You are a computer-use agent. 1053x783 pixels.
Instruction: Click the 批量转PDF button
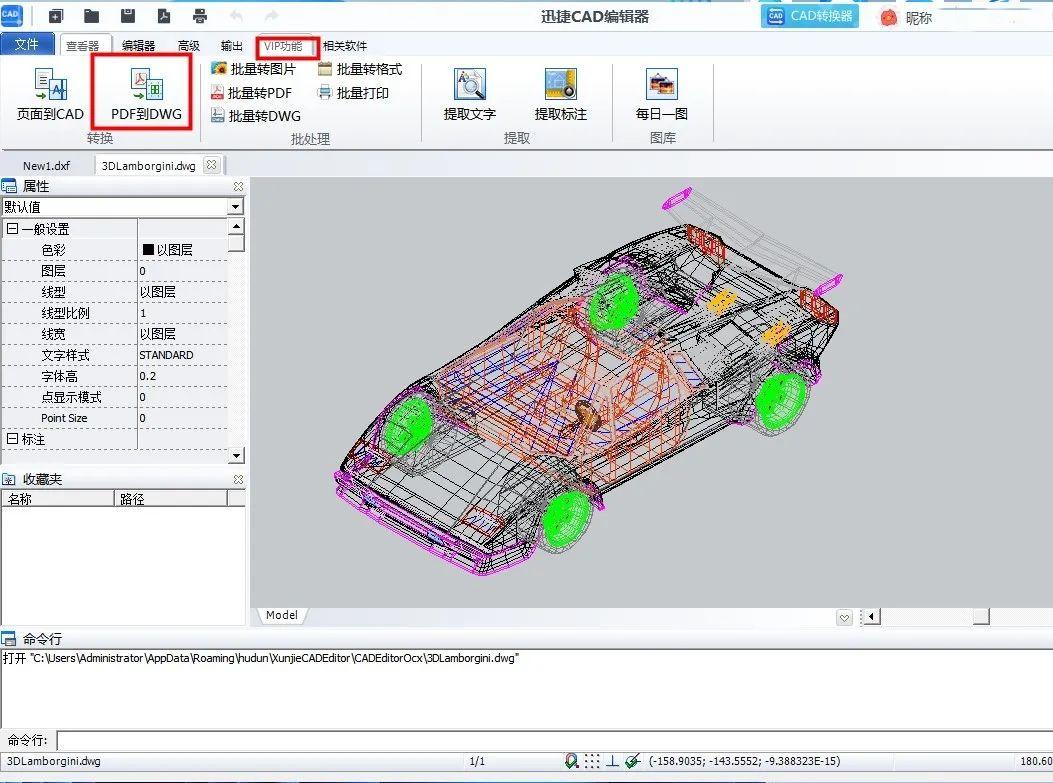tap(251, 93)
